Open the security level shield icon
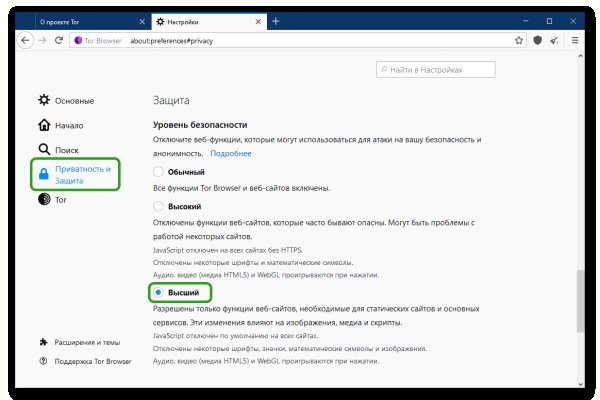Image resolution: width=600 pixels, height=400 pixels. point(538,40)
